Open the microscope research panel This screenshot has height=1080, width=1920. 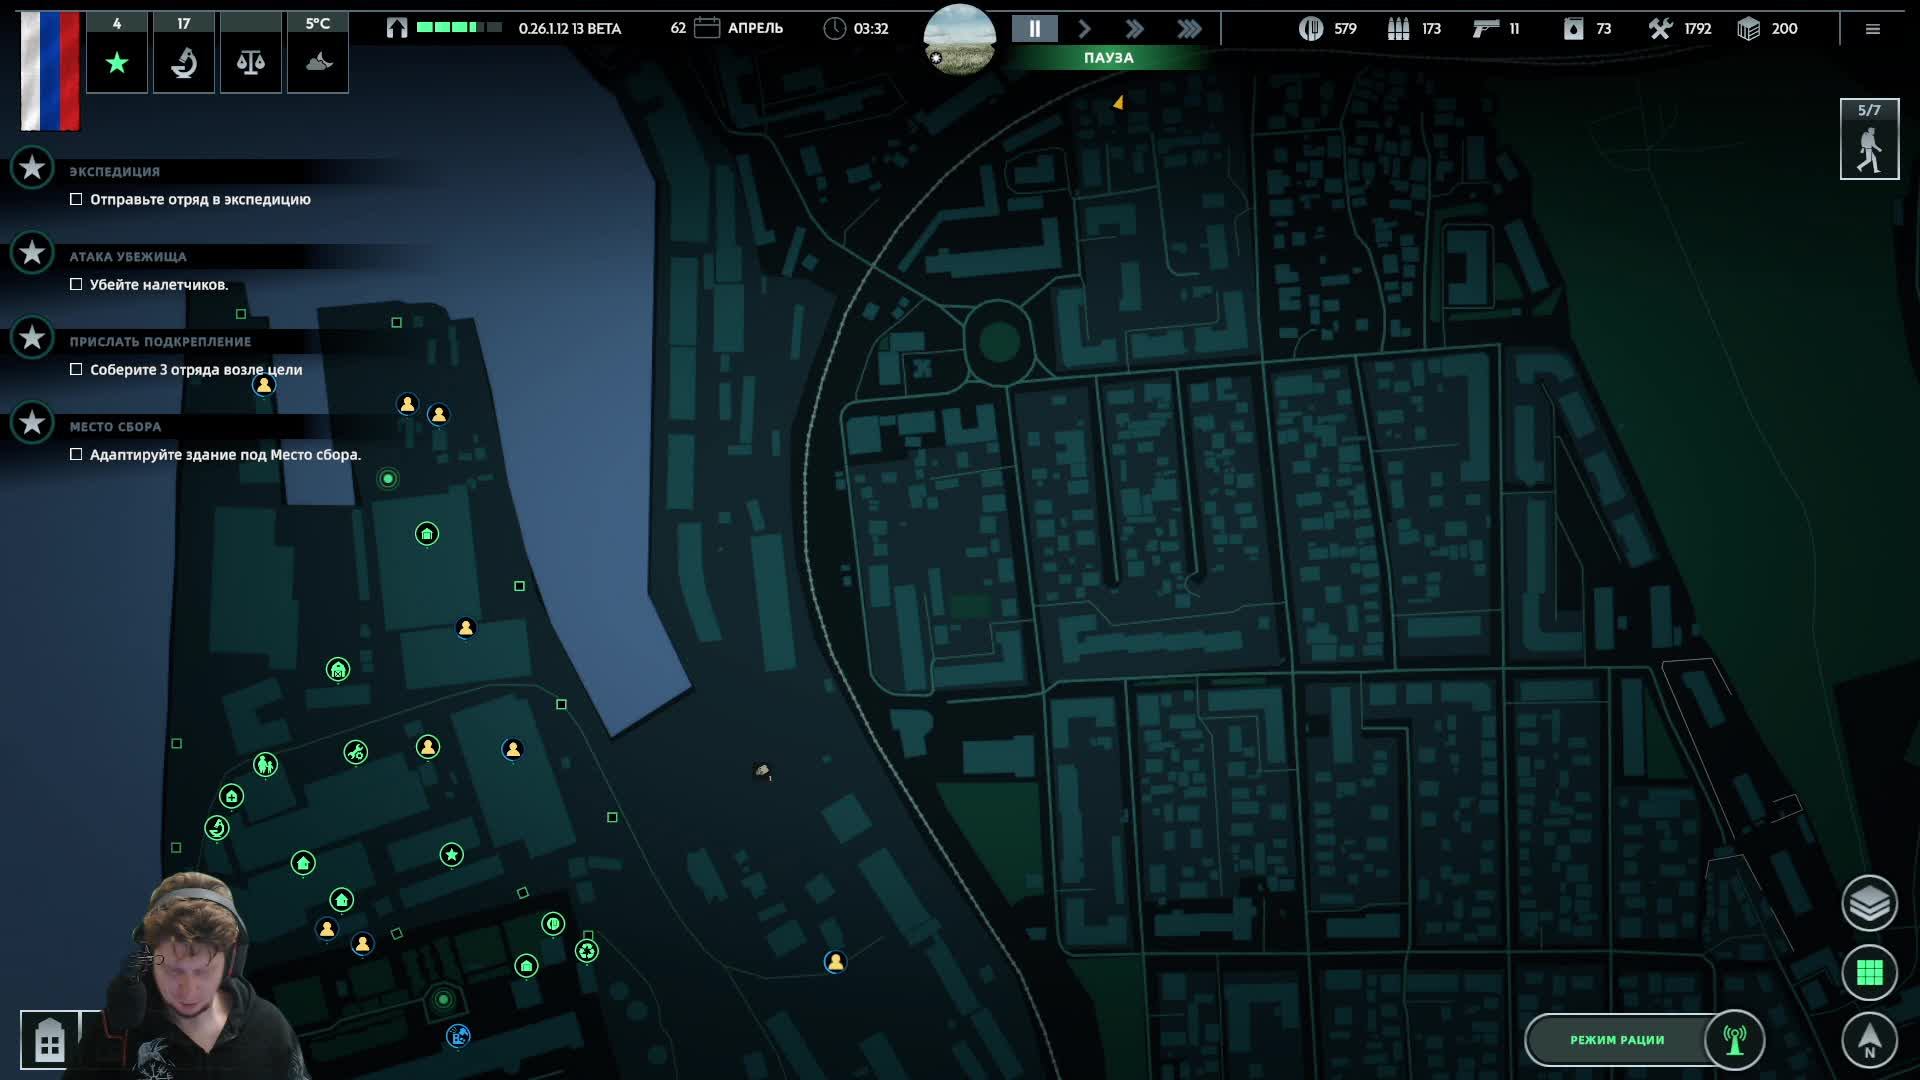coord(183,63)
